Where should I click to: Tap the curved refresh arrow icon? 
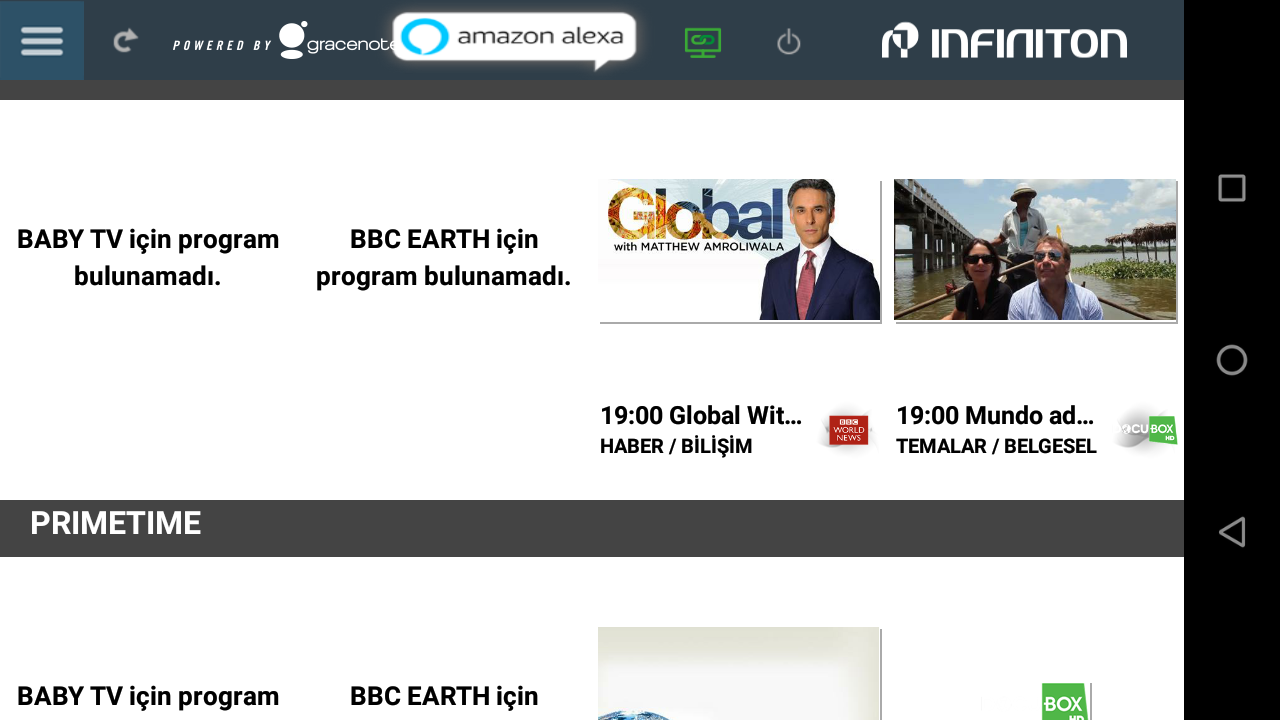(x=125, y=41)
